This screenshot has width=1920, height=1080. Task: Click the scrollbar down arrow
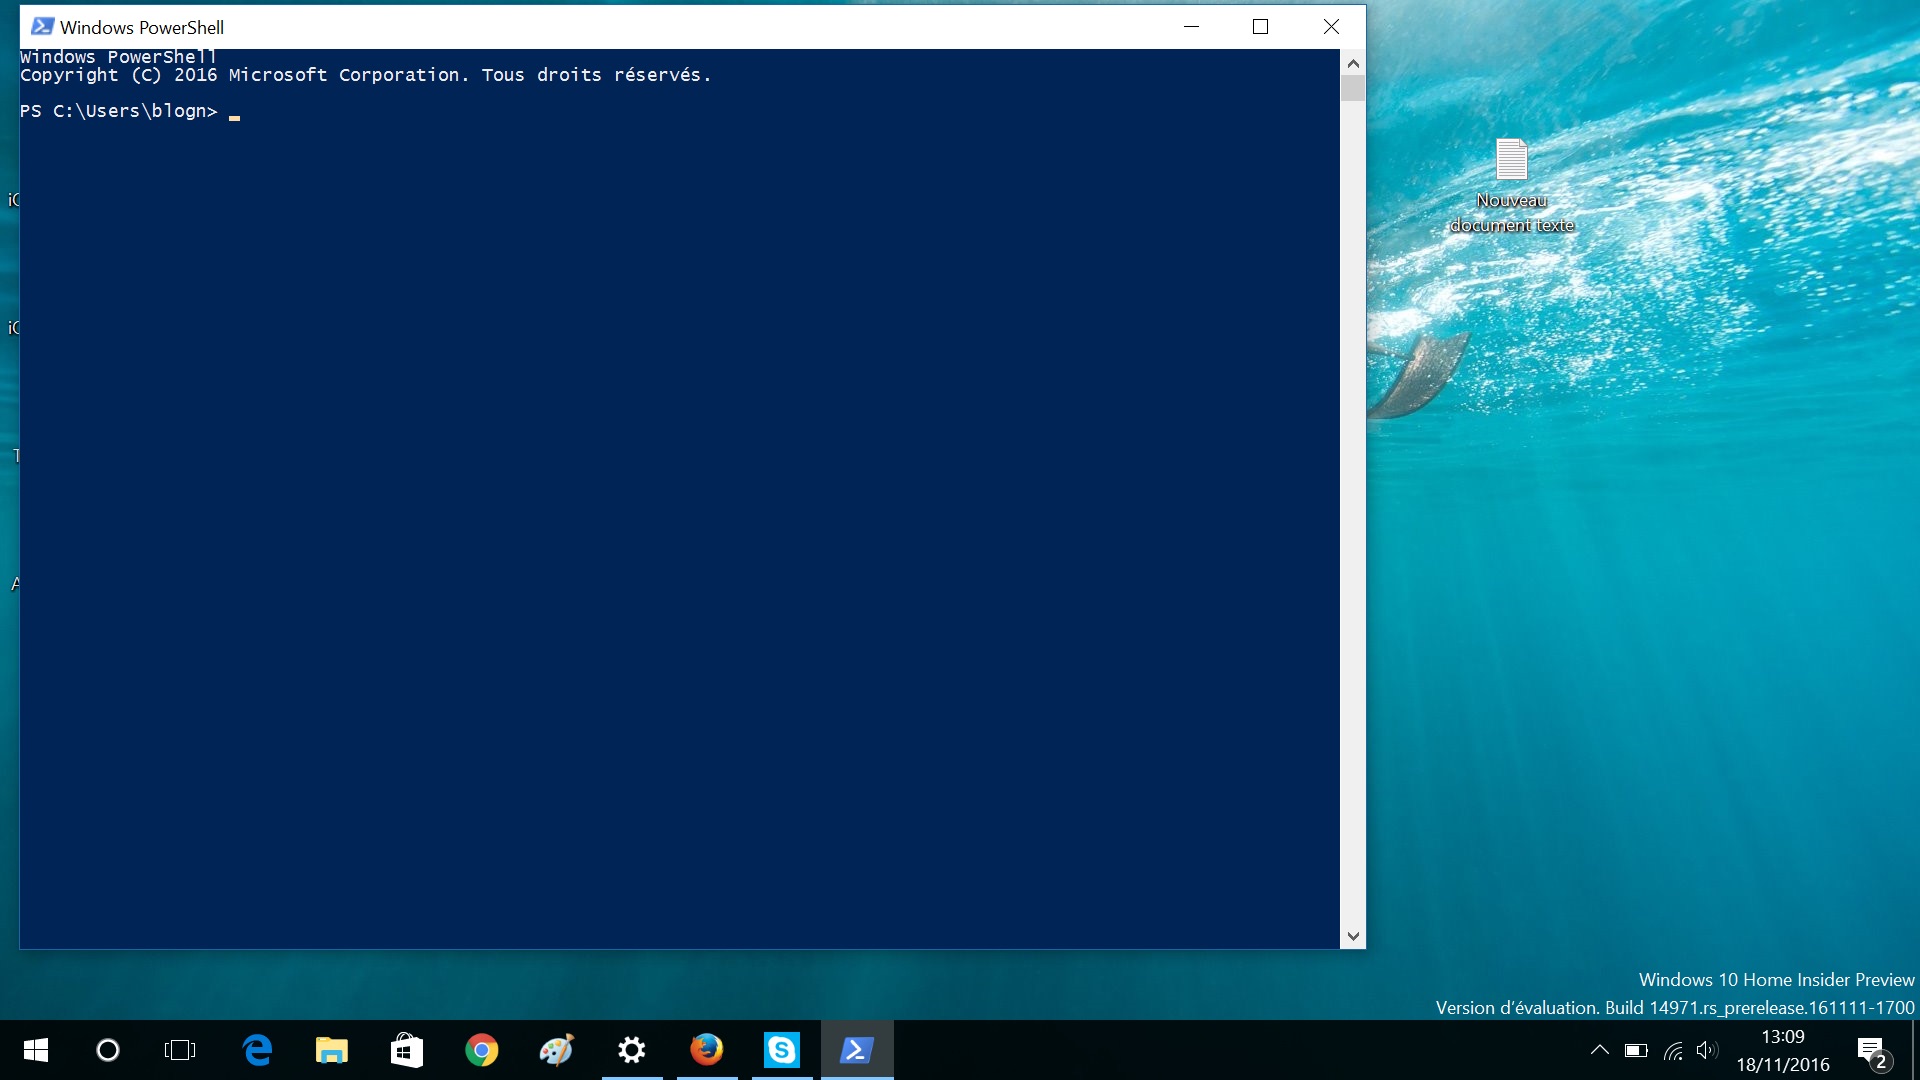[1353, 937]
